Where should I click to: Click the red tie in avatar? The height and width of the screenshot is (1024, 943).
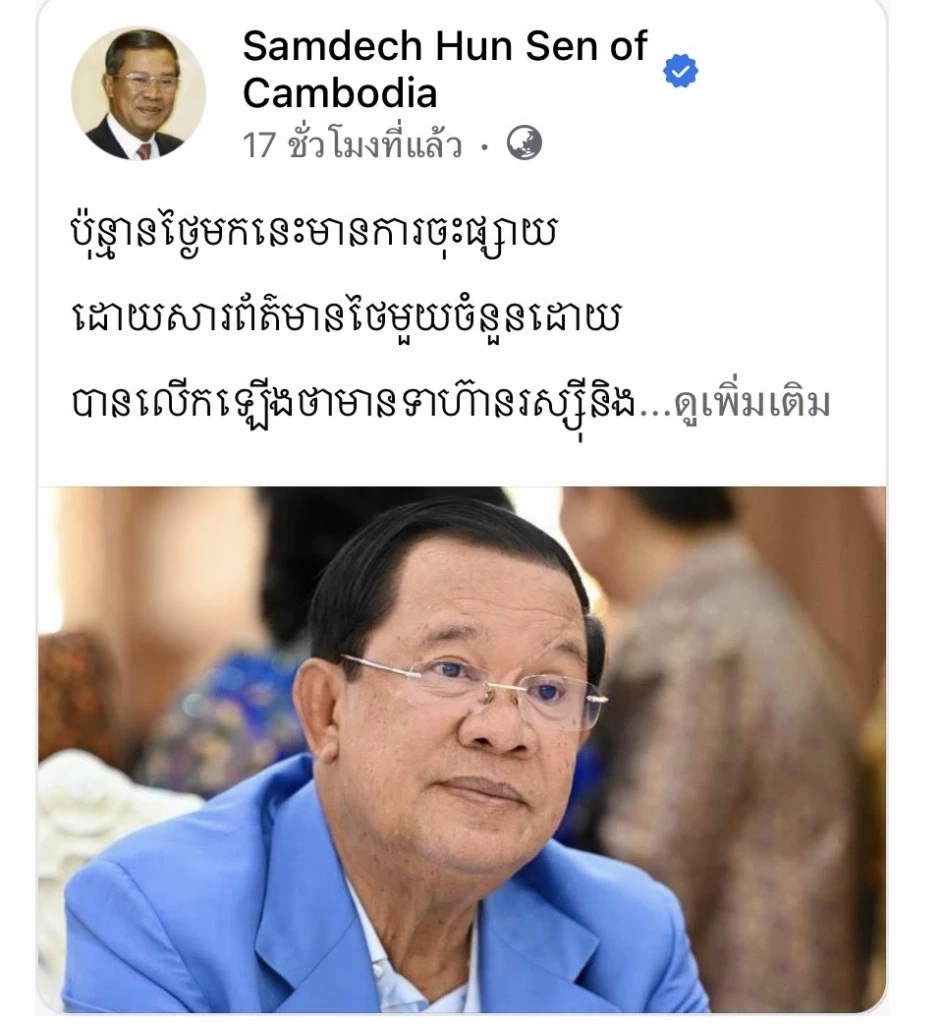click(144, 152)
